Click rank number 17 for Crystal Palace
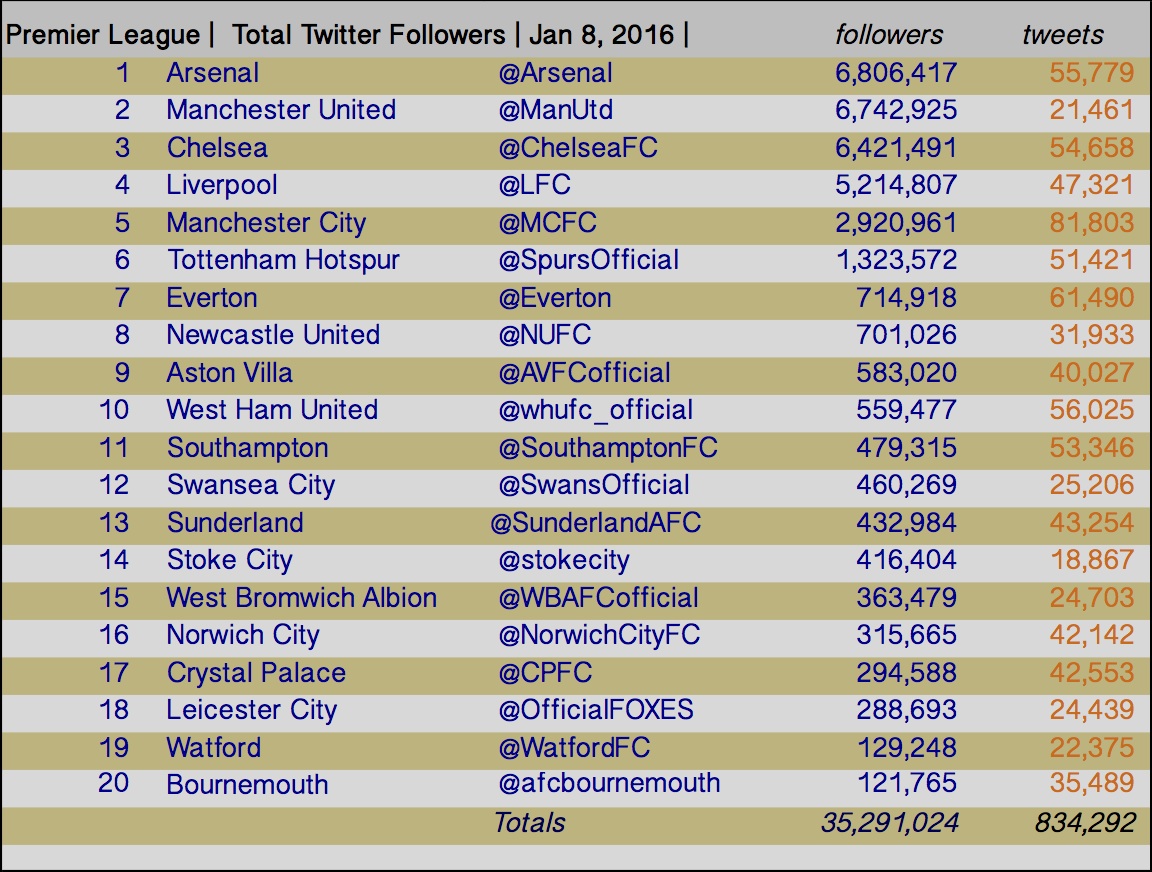Image resolution: width=1152 pixels, height=872 pixels. [x=114, y=672]
